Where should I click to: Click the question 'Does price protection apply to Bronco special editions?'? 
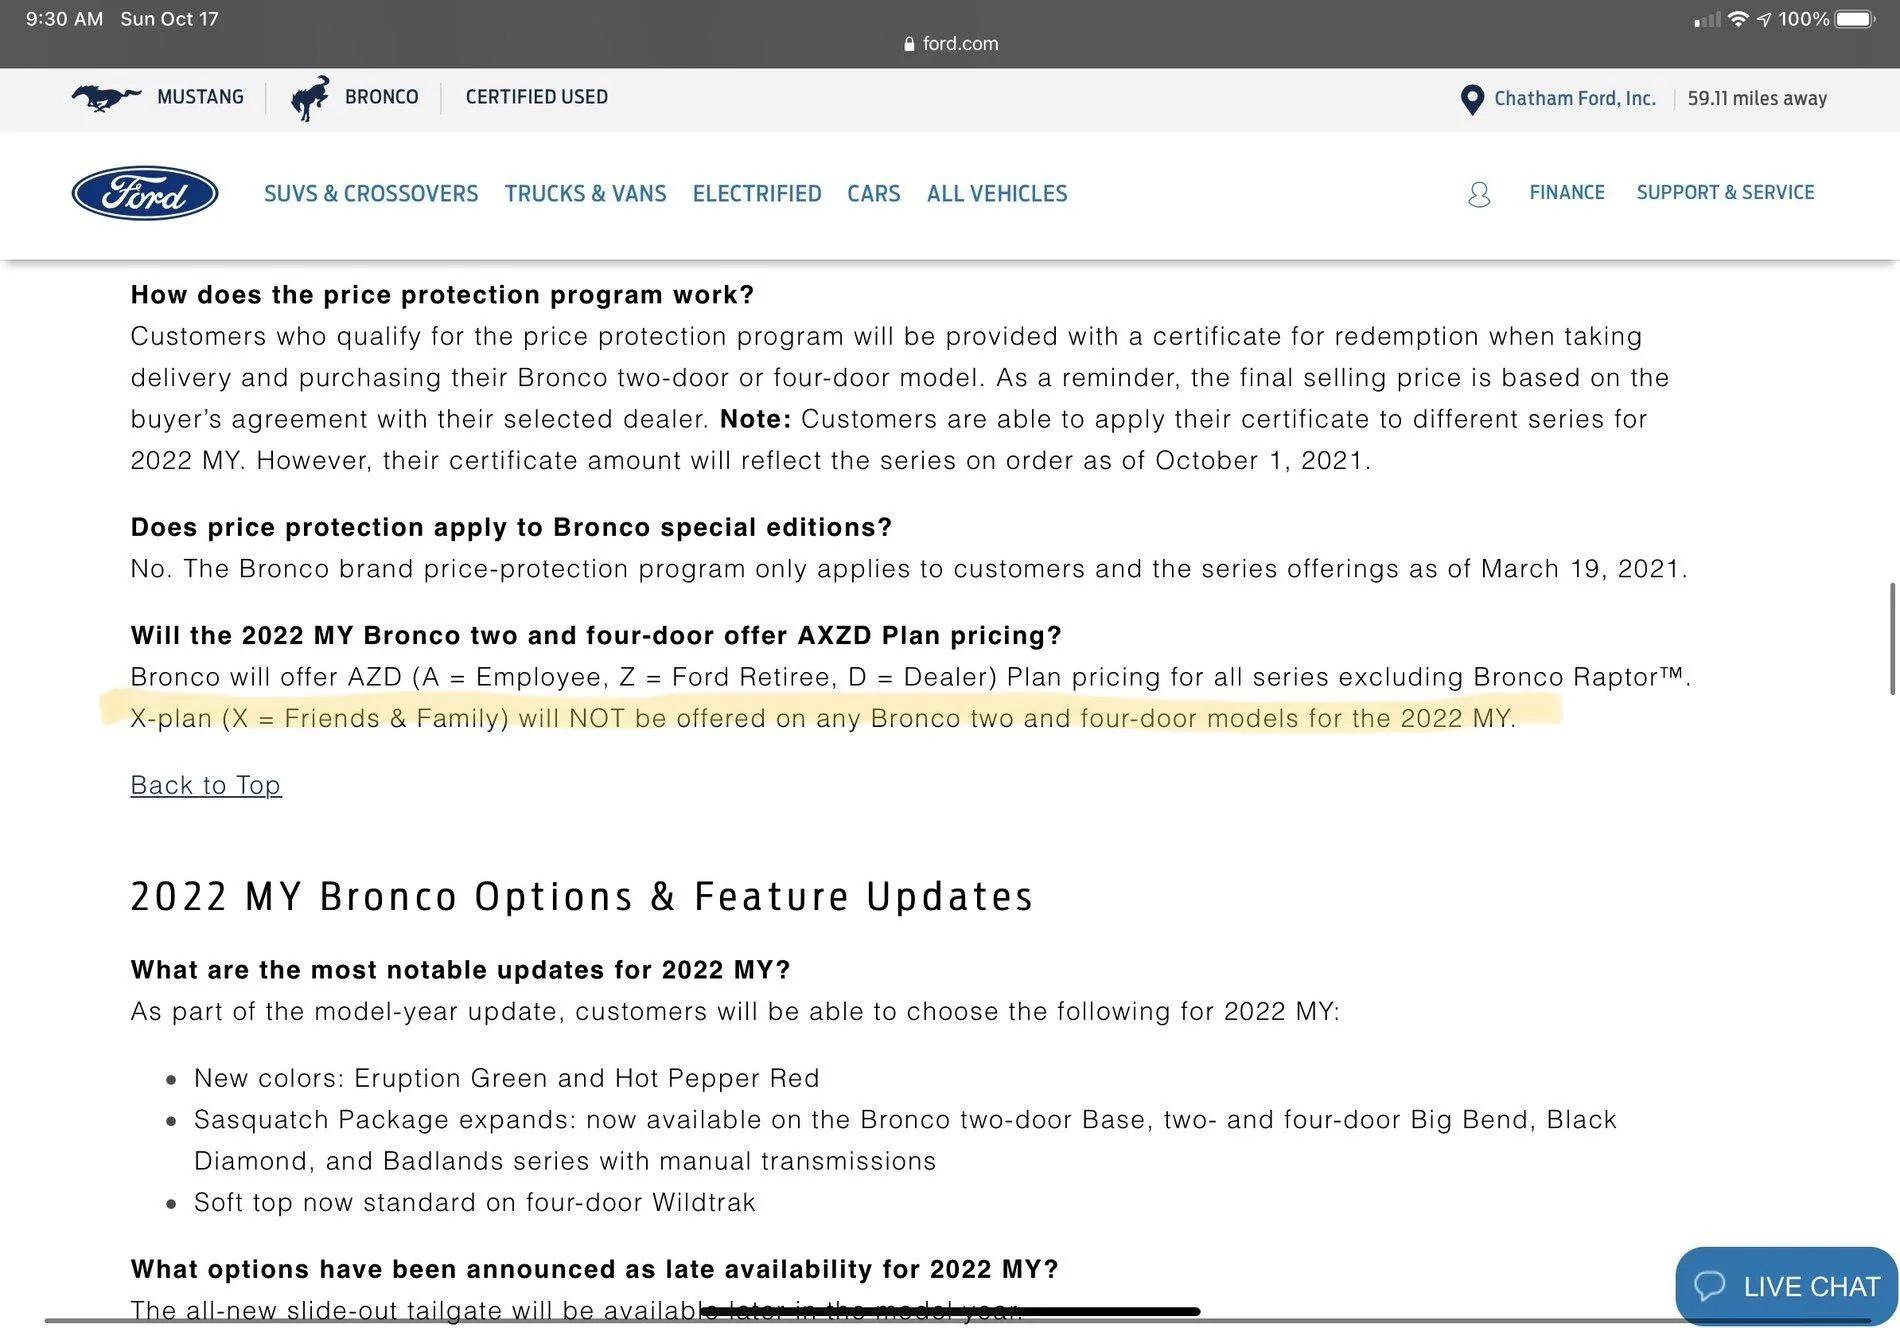tap(511, 527)
